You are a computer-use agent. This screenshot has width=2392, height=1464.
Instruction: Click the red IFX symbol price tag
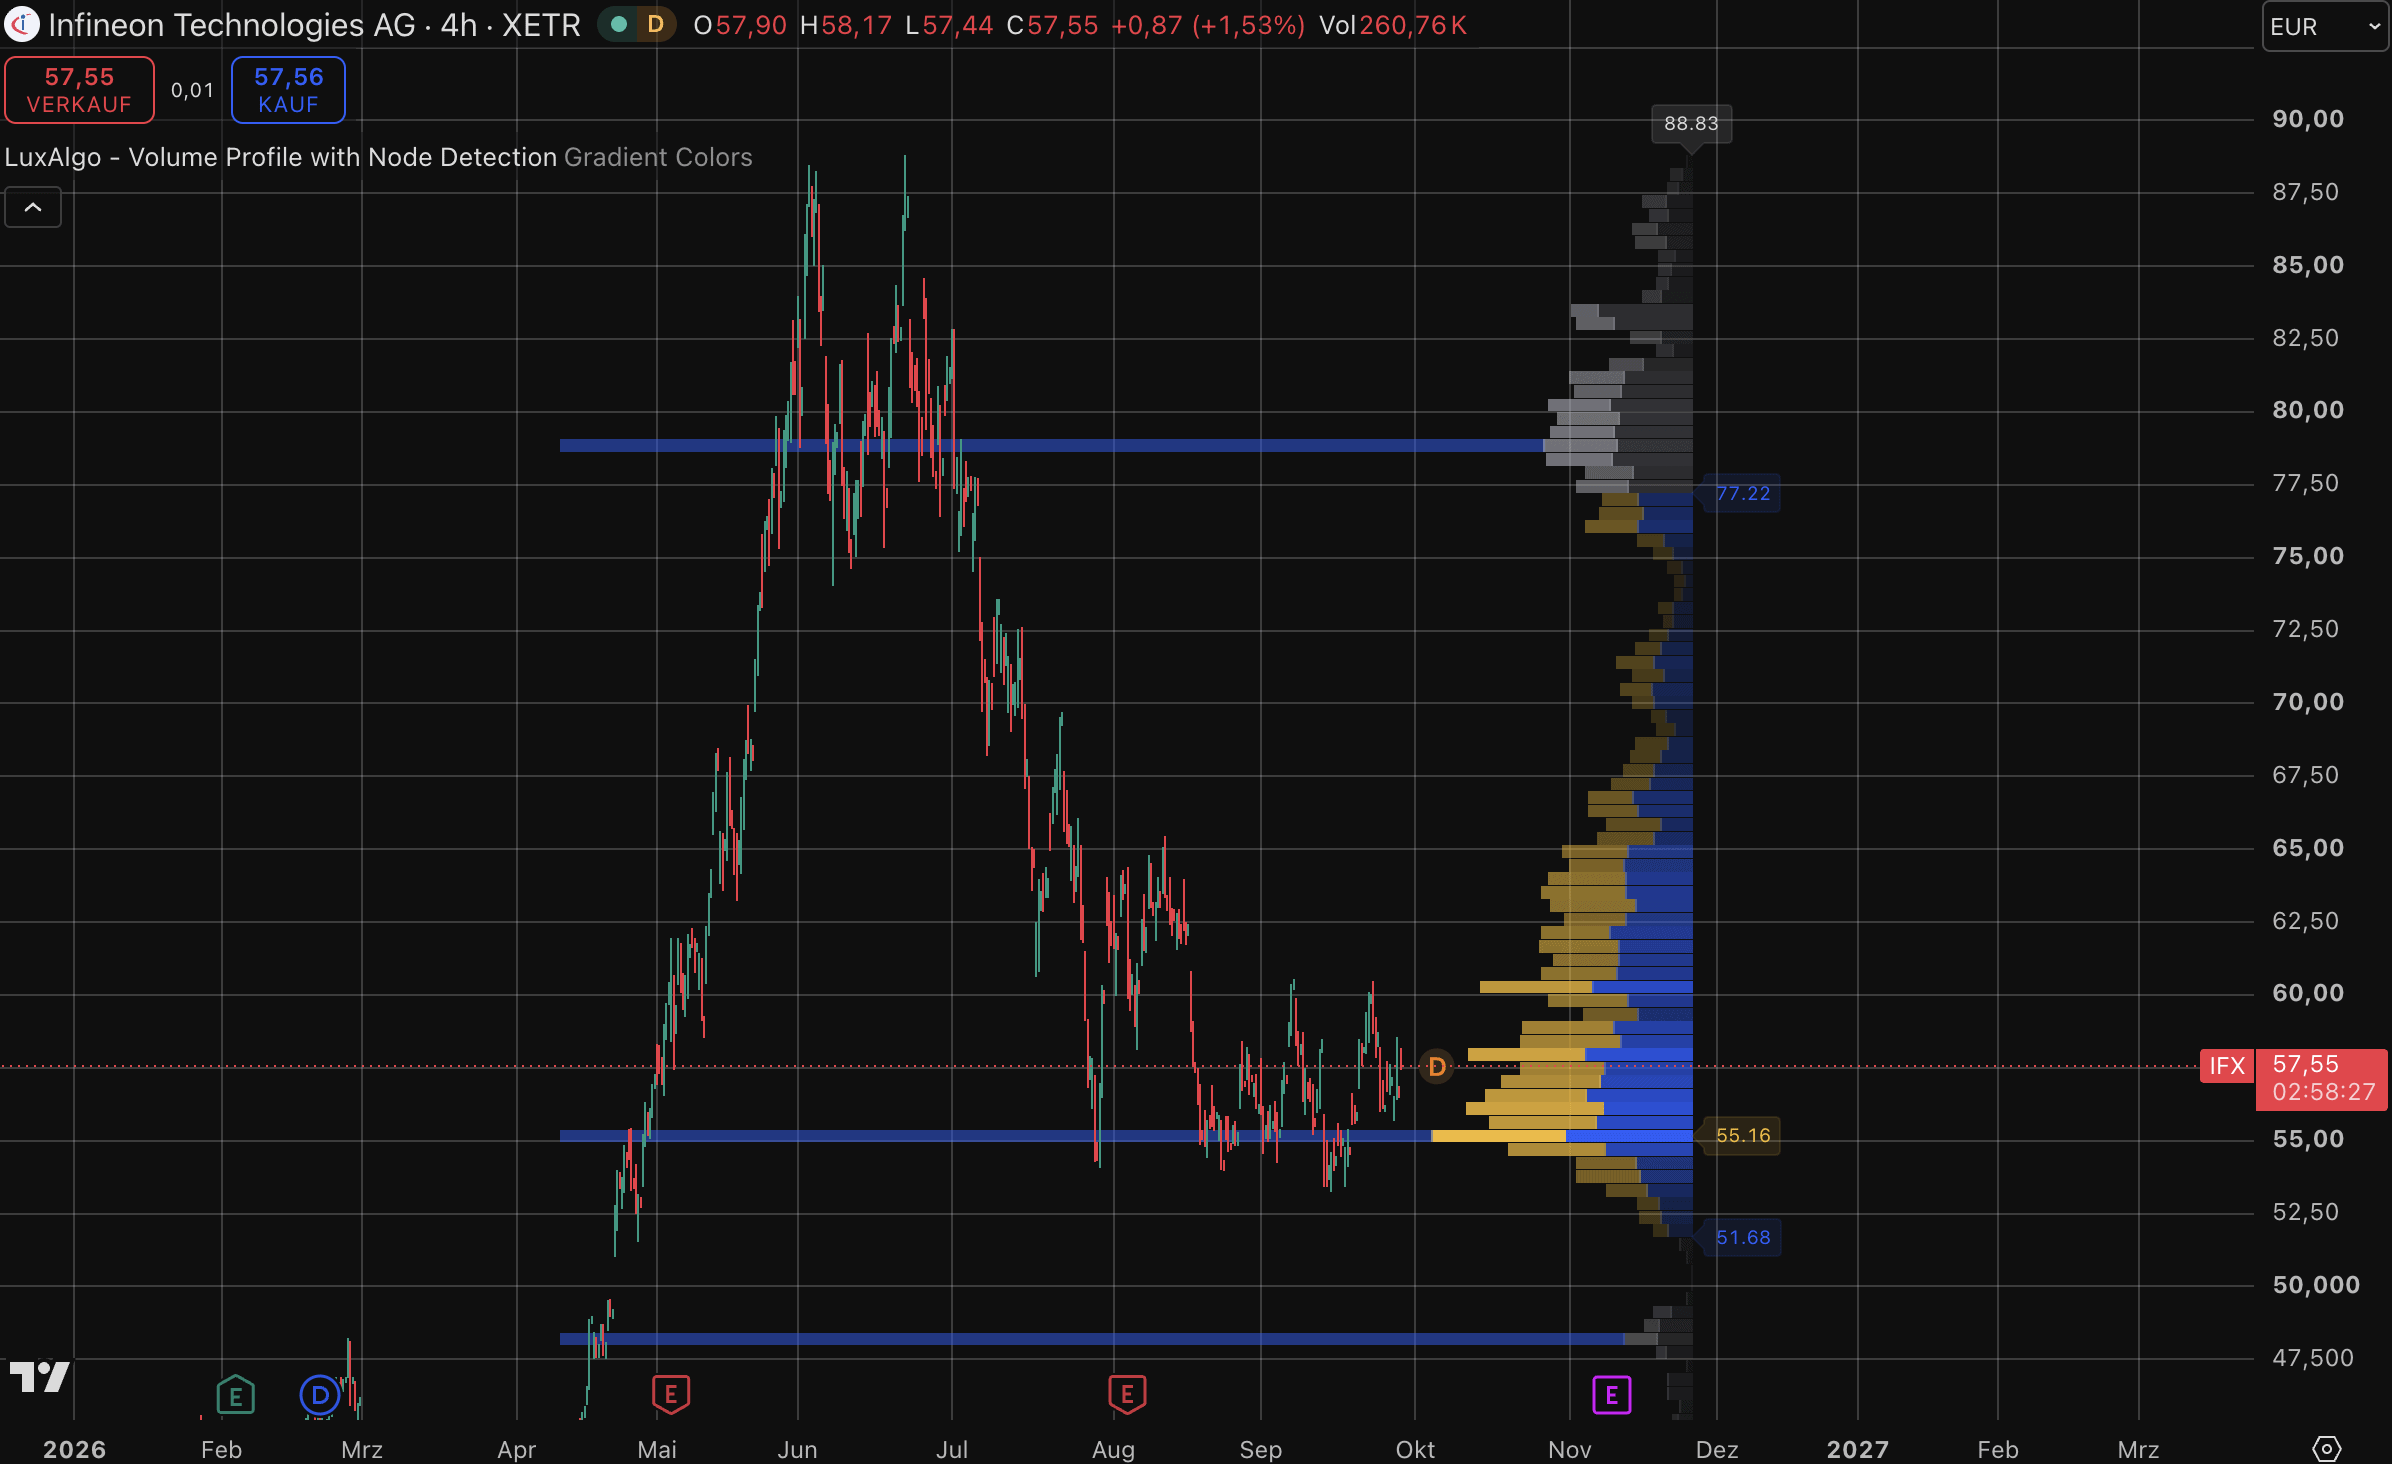click(2227, 1066)
